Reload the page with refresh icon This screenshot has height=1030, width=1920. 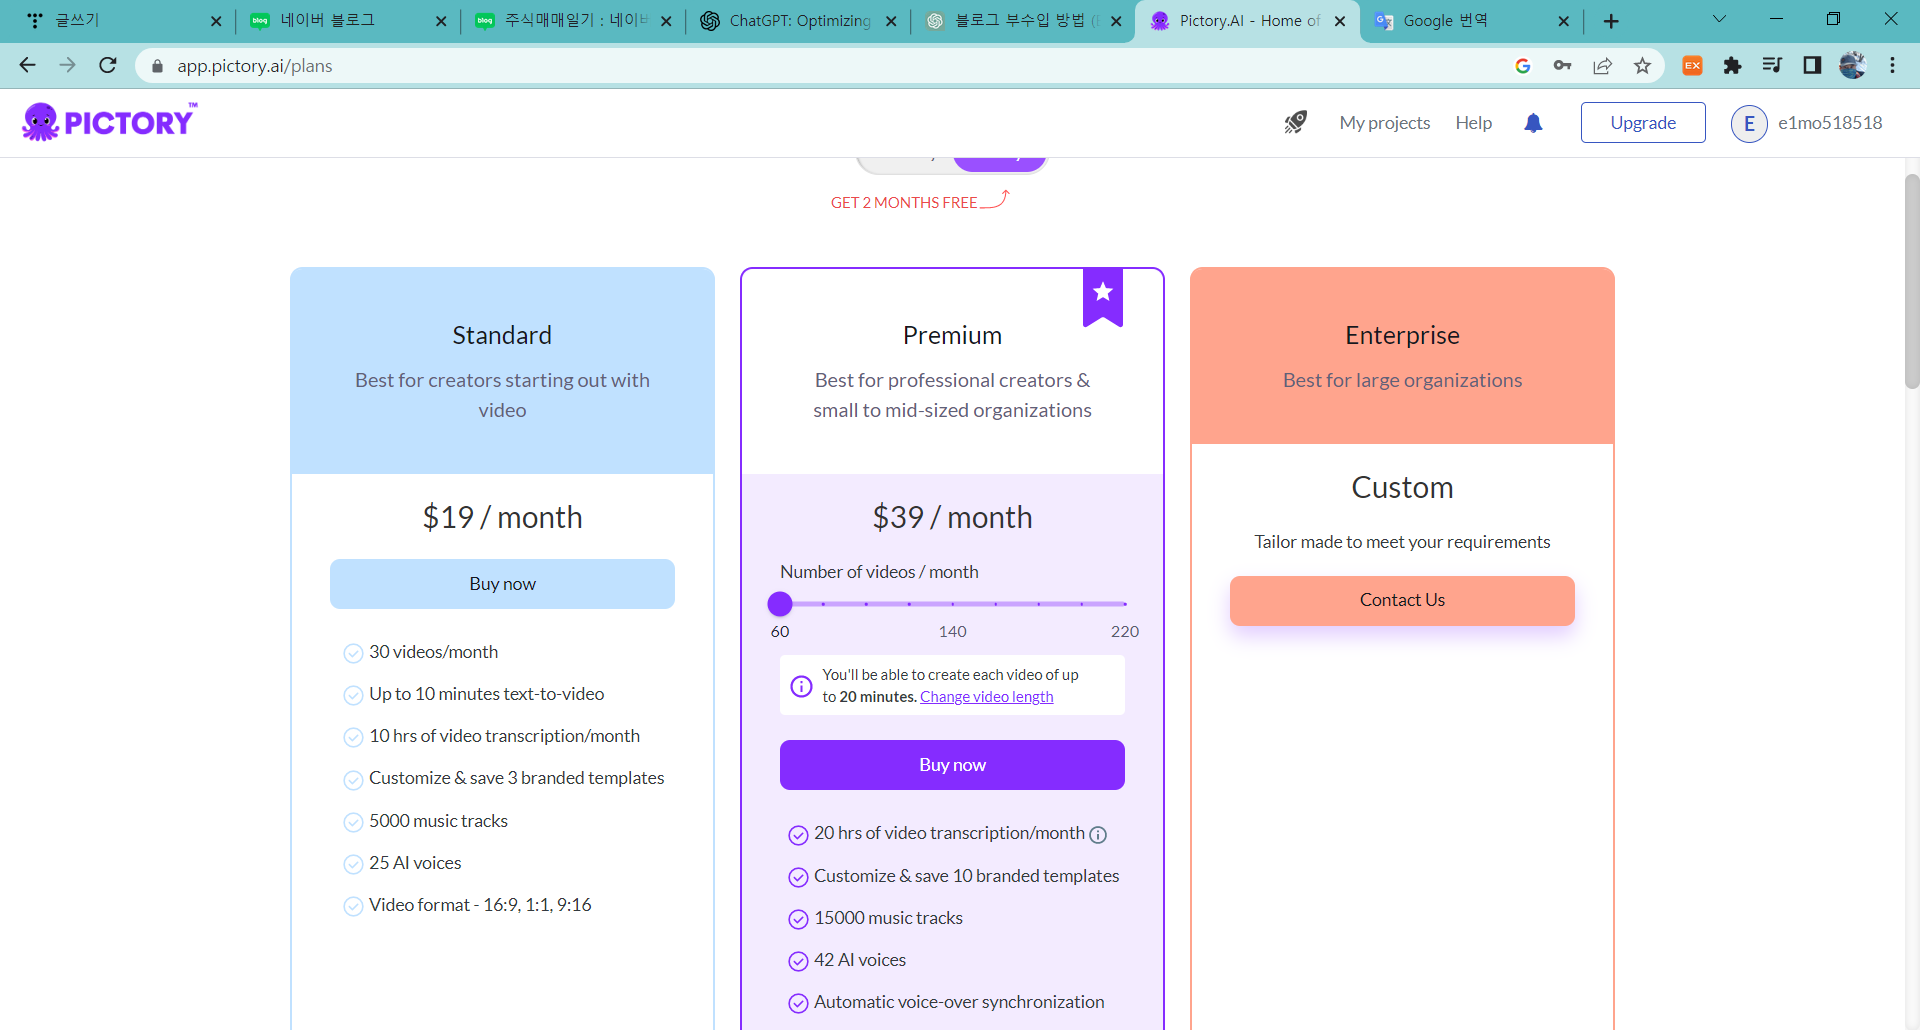click(108, 65)
